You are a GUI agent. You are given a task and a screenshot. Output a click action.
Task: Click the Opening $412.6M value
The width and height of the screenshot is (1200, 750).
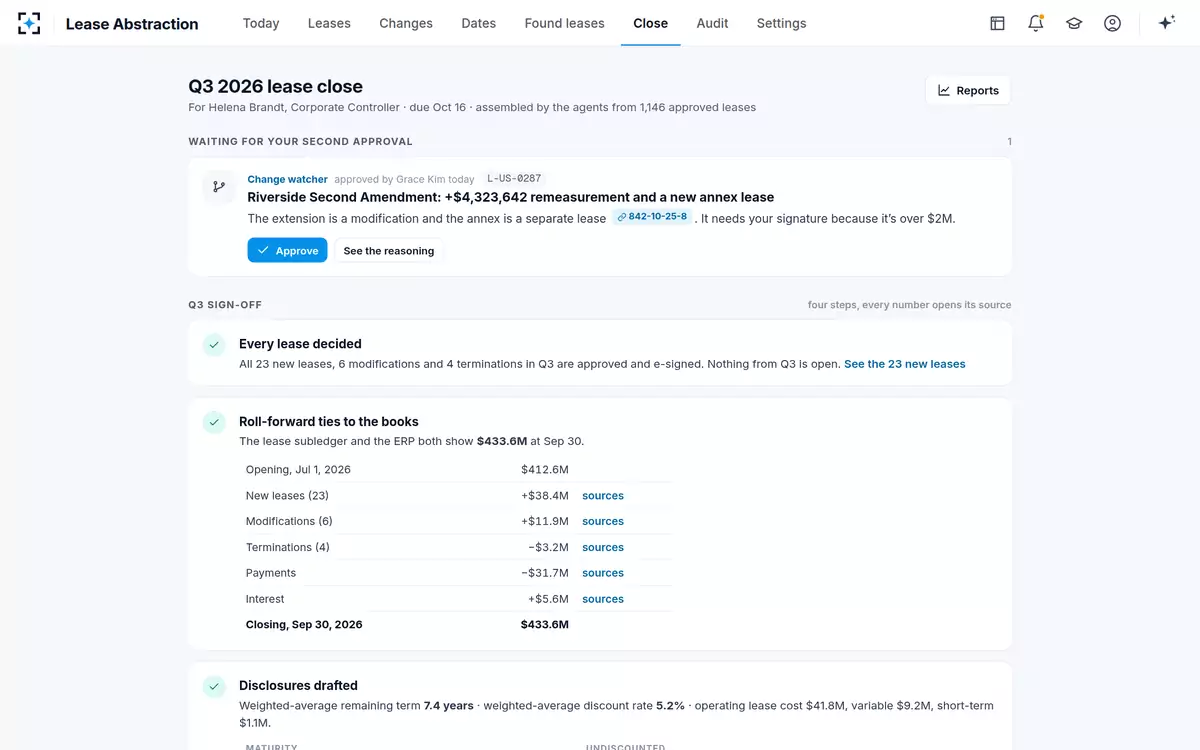tap(545, 469)
